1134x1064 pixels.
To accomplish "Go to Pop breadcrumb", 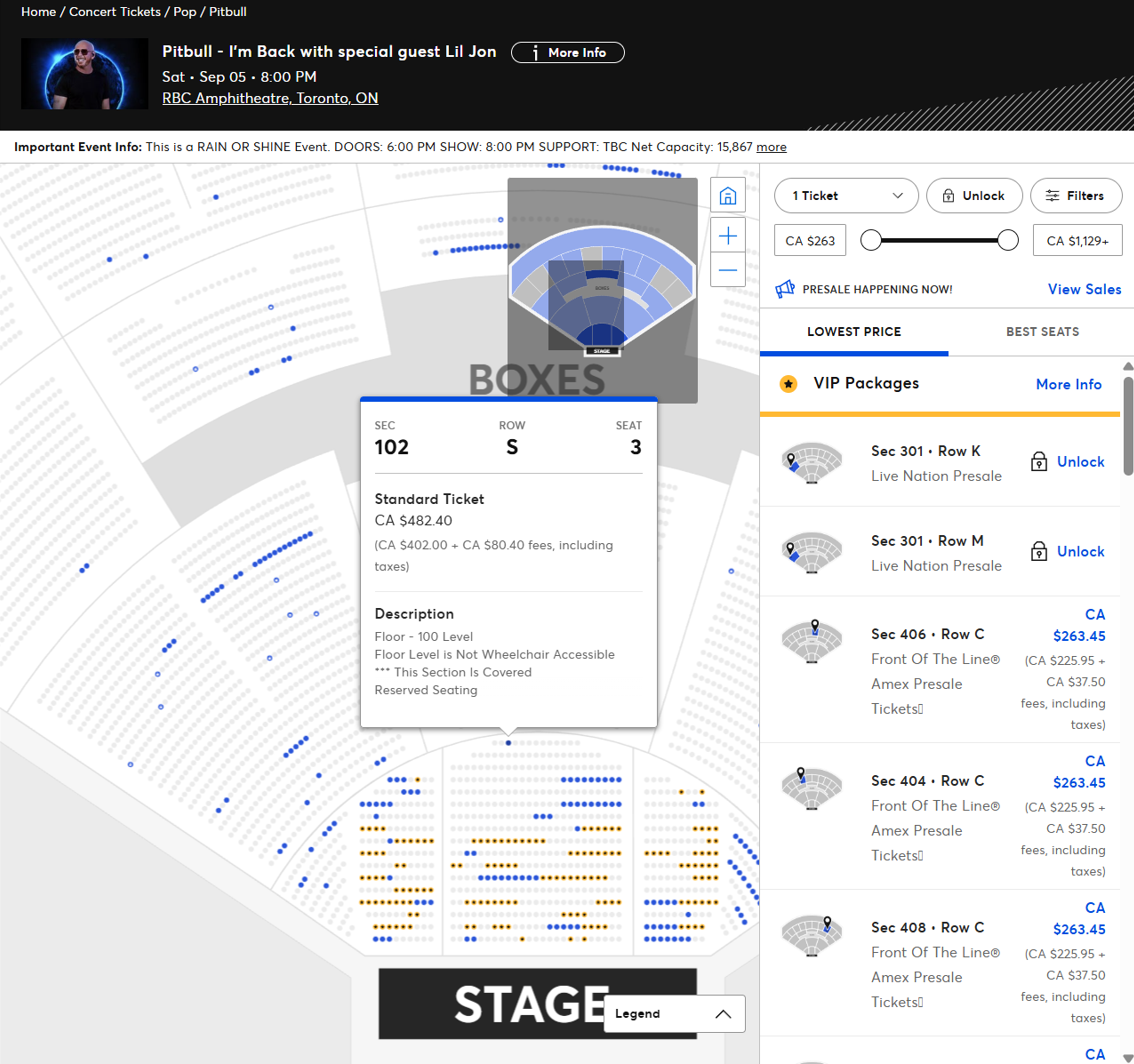I will point(184,12).
